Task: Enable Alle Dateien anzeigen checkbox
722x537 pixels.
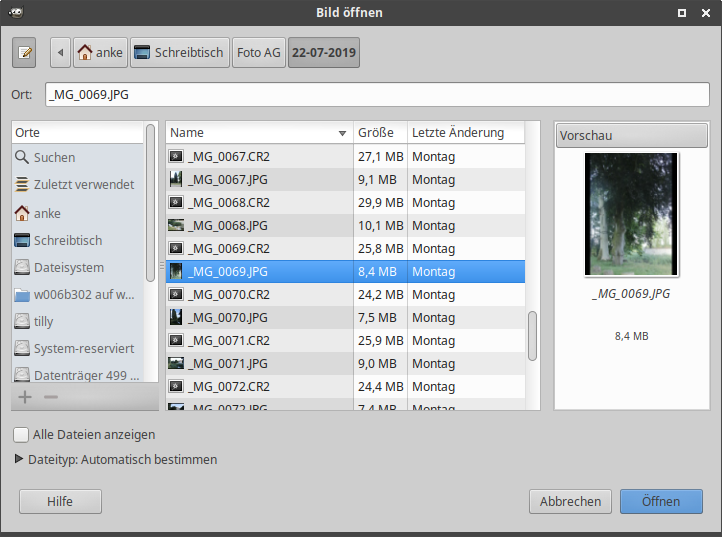Action: [21, 434]
